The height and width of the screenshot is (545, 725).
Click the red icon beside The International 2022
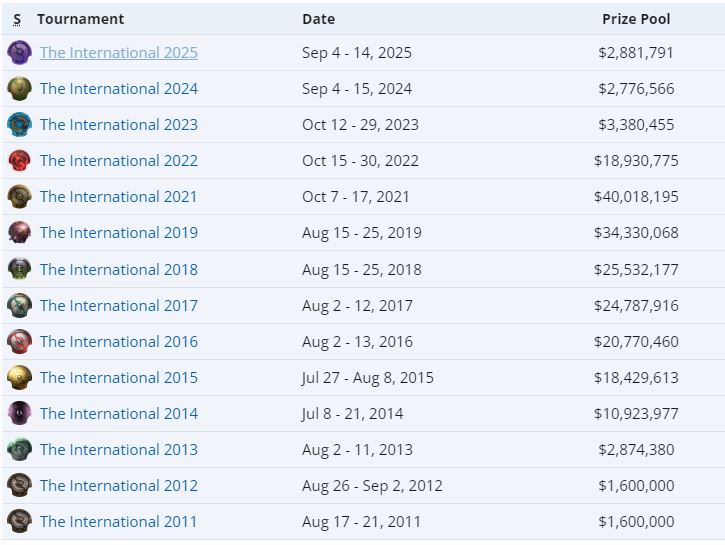(19, 161)
